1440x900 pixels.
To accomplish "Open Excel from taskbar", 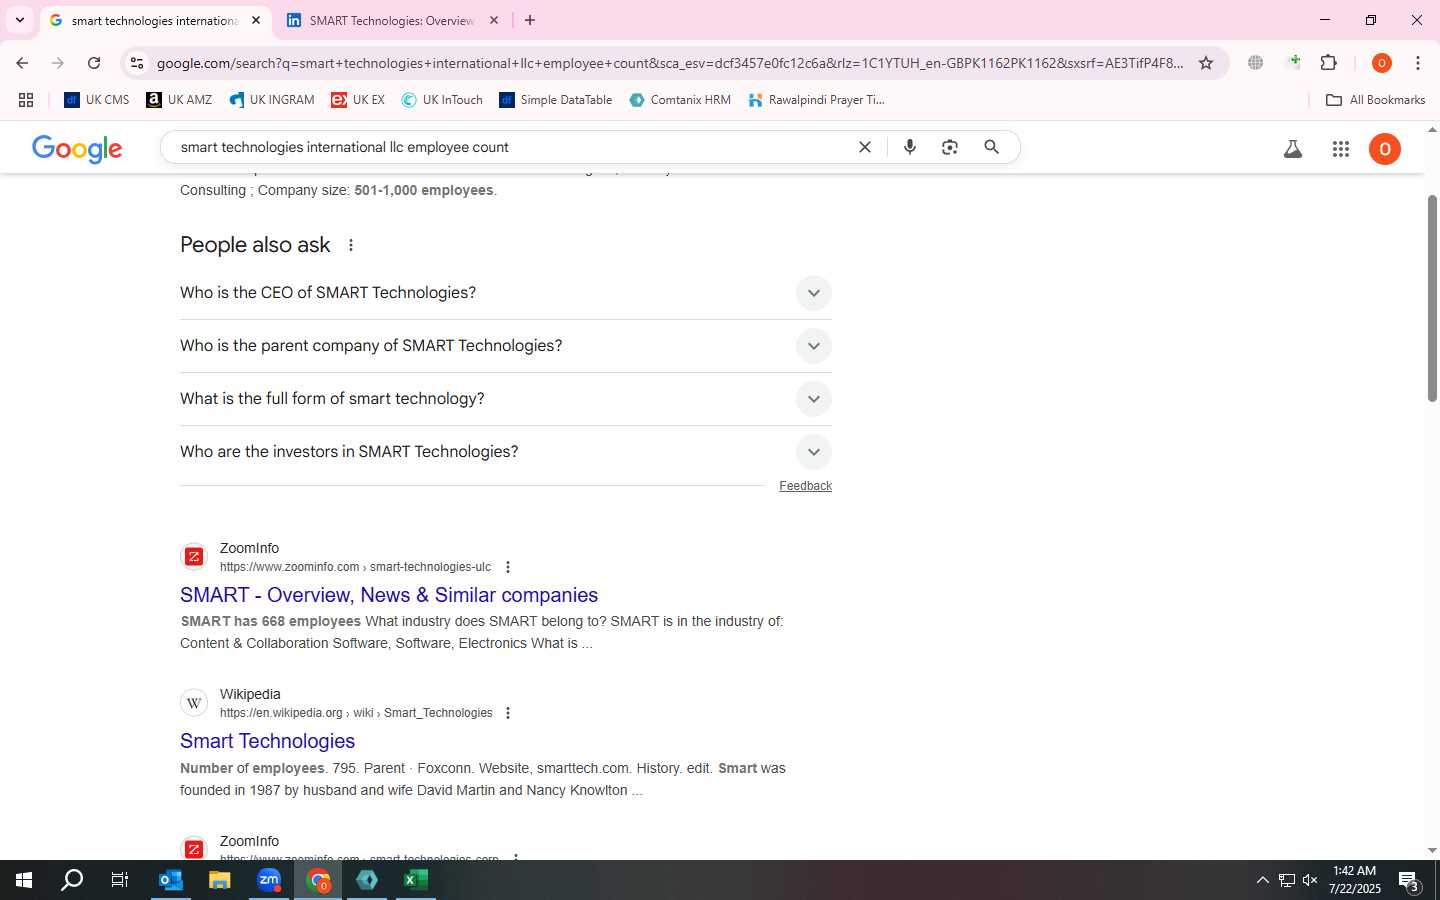I will (415, 880).
